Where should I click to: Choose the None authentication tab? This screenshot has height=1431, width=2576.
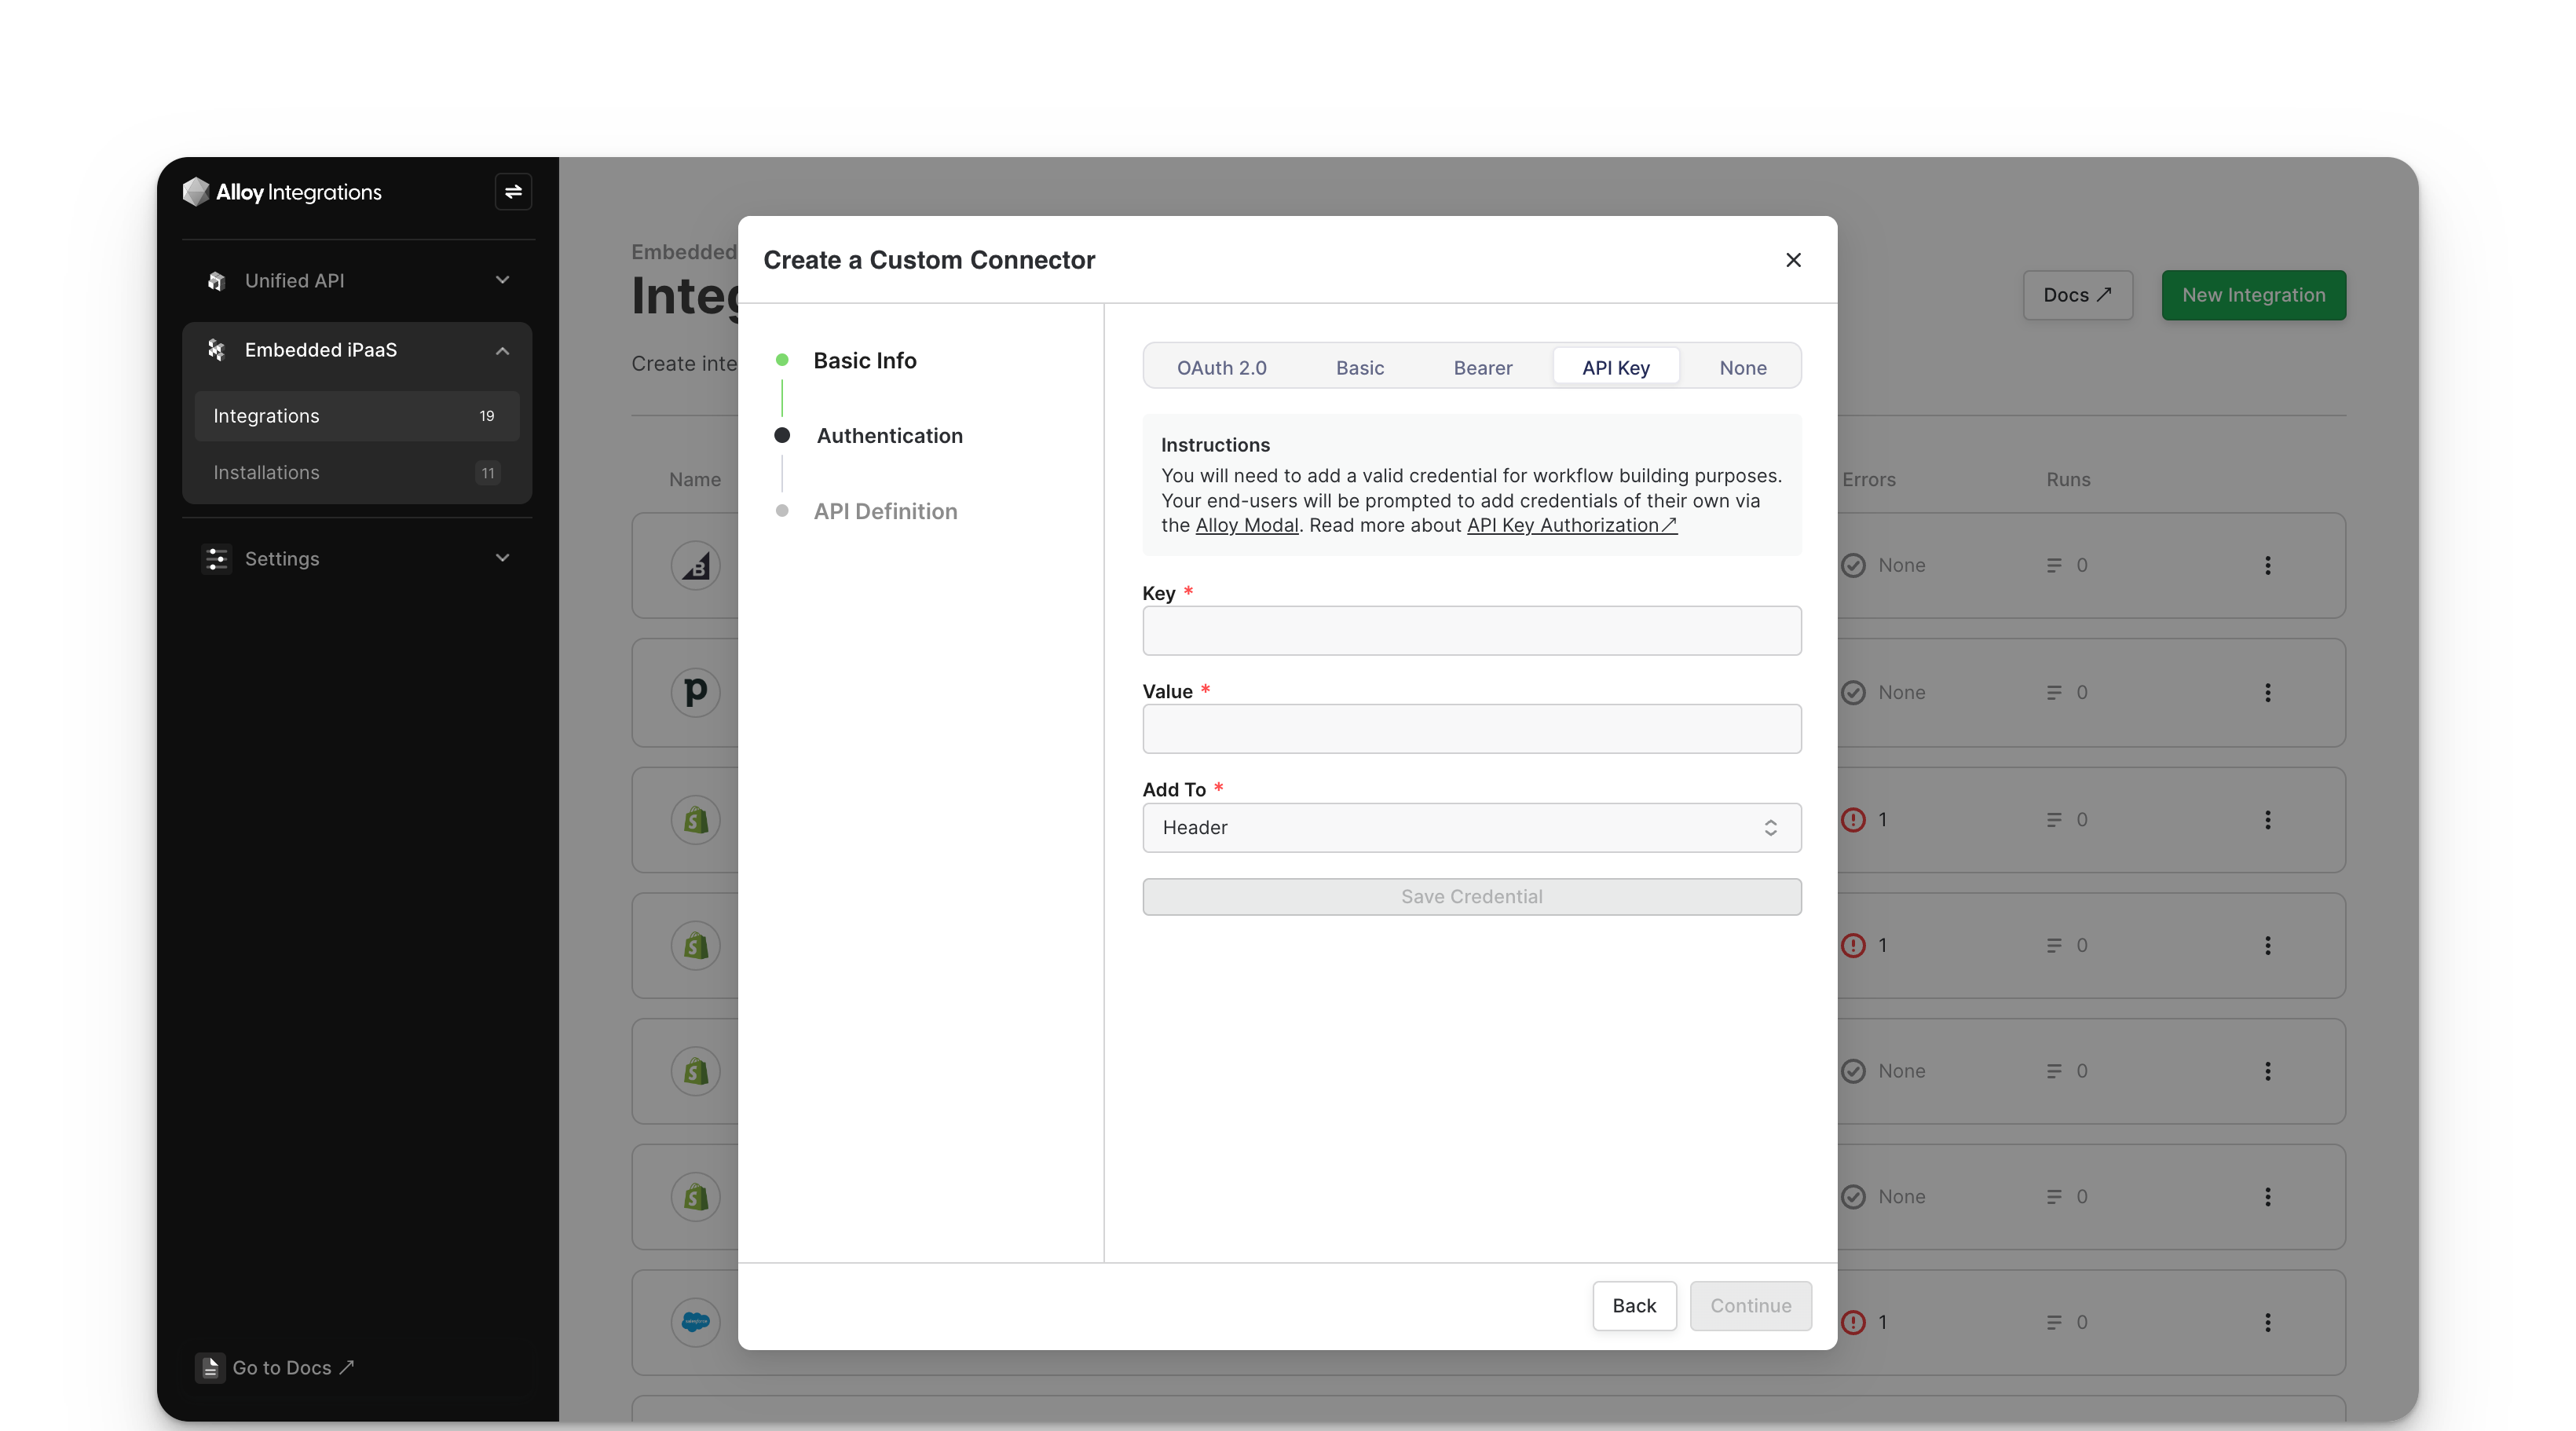click(x=1742, y=367)
